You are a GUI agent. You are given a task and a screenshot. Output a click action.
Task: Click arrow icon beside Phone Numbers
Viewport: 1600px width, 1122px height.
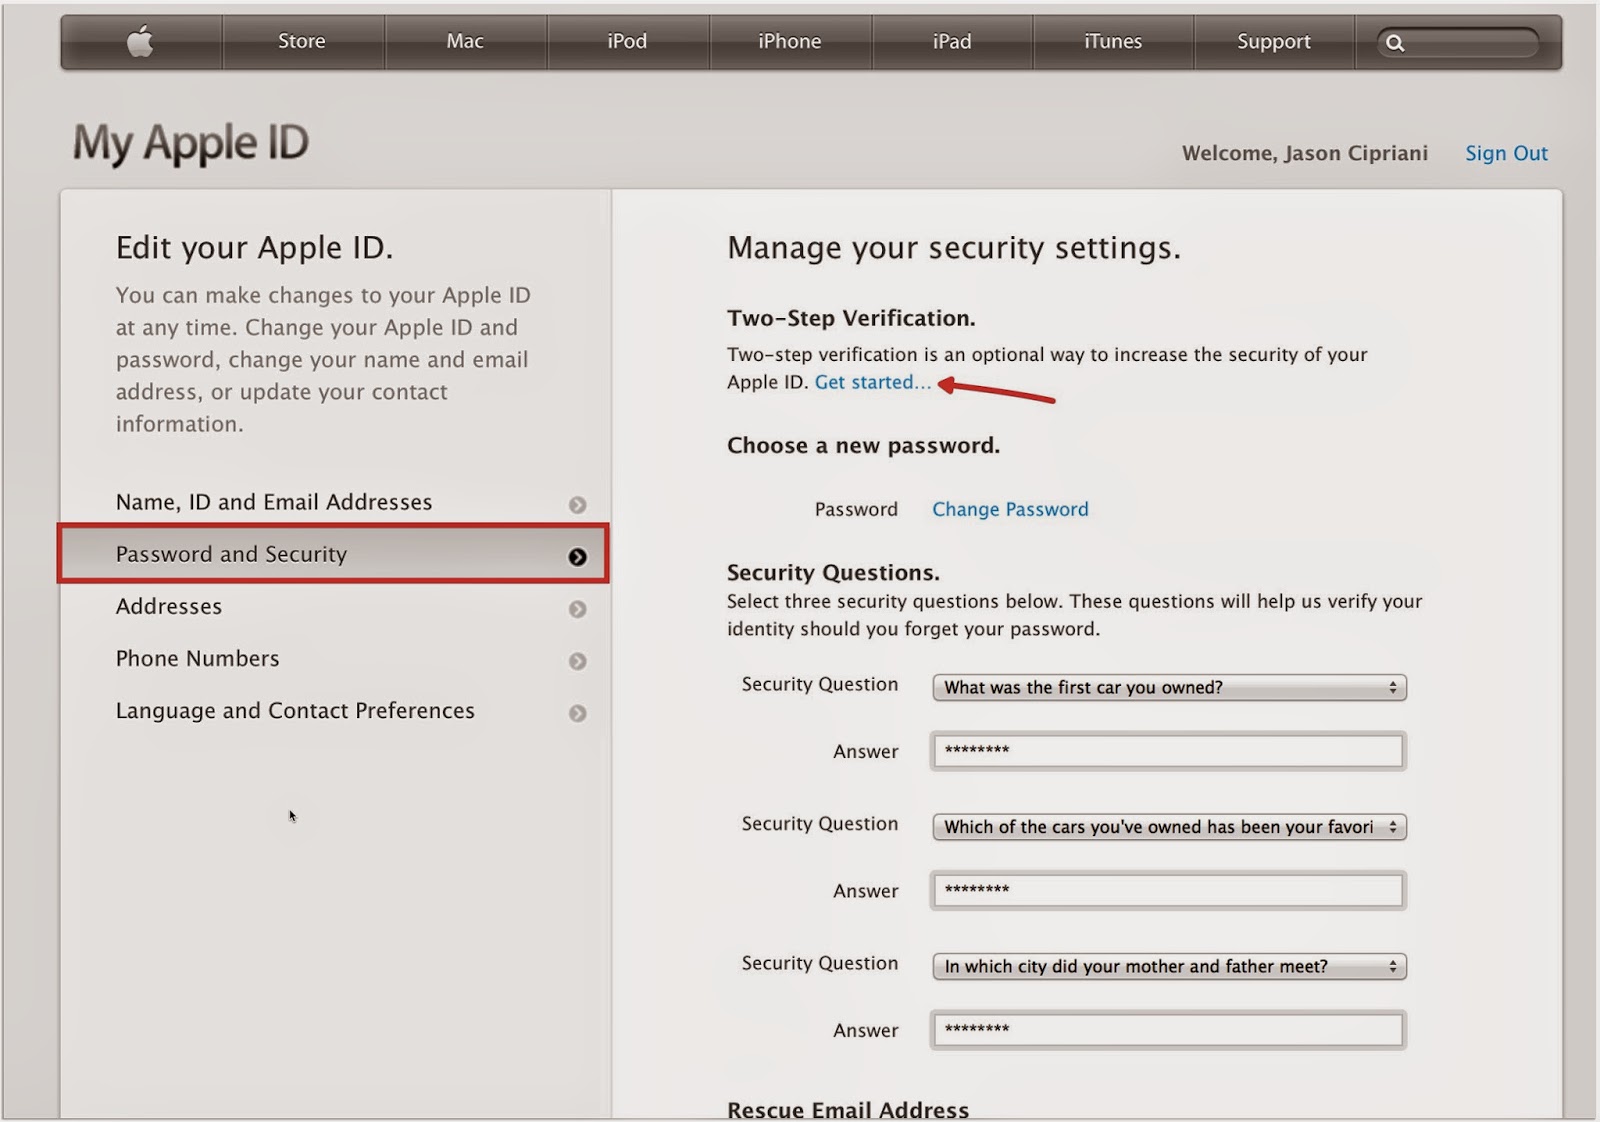click(x=577, y=661)
